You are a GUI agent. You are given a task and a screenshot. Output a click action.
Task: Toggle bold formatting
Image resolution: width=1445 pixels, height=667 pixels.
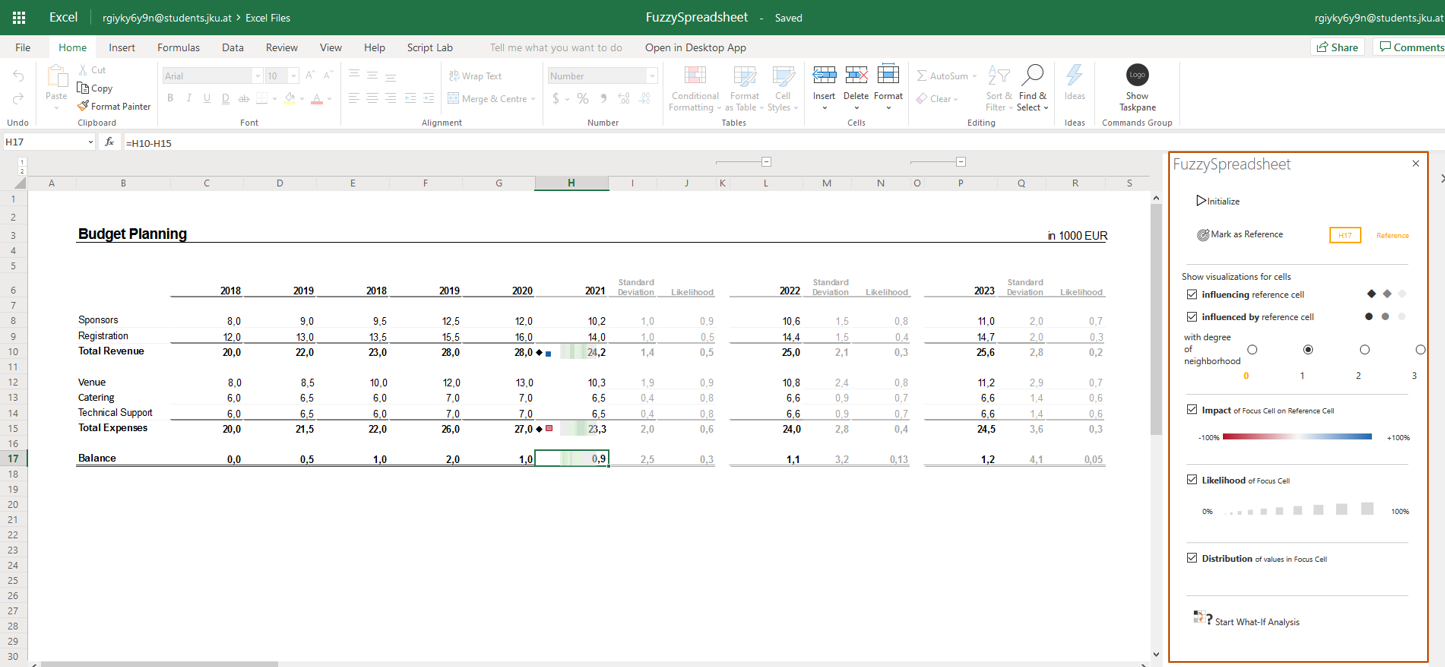(x=170, y=98)
